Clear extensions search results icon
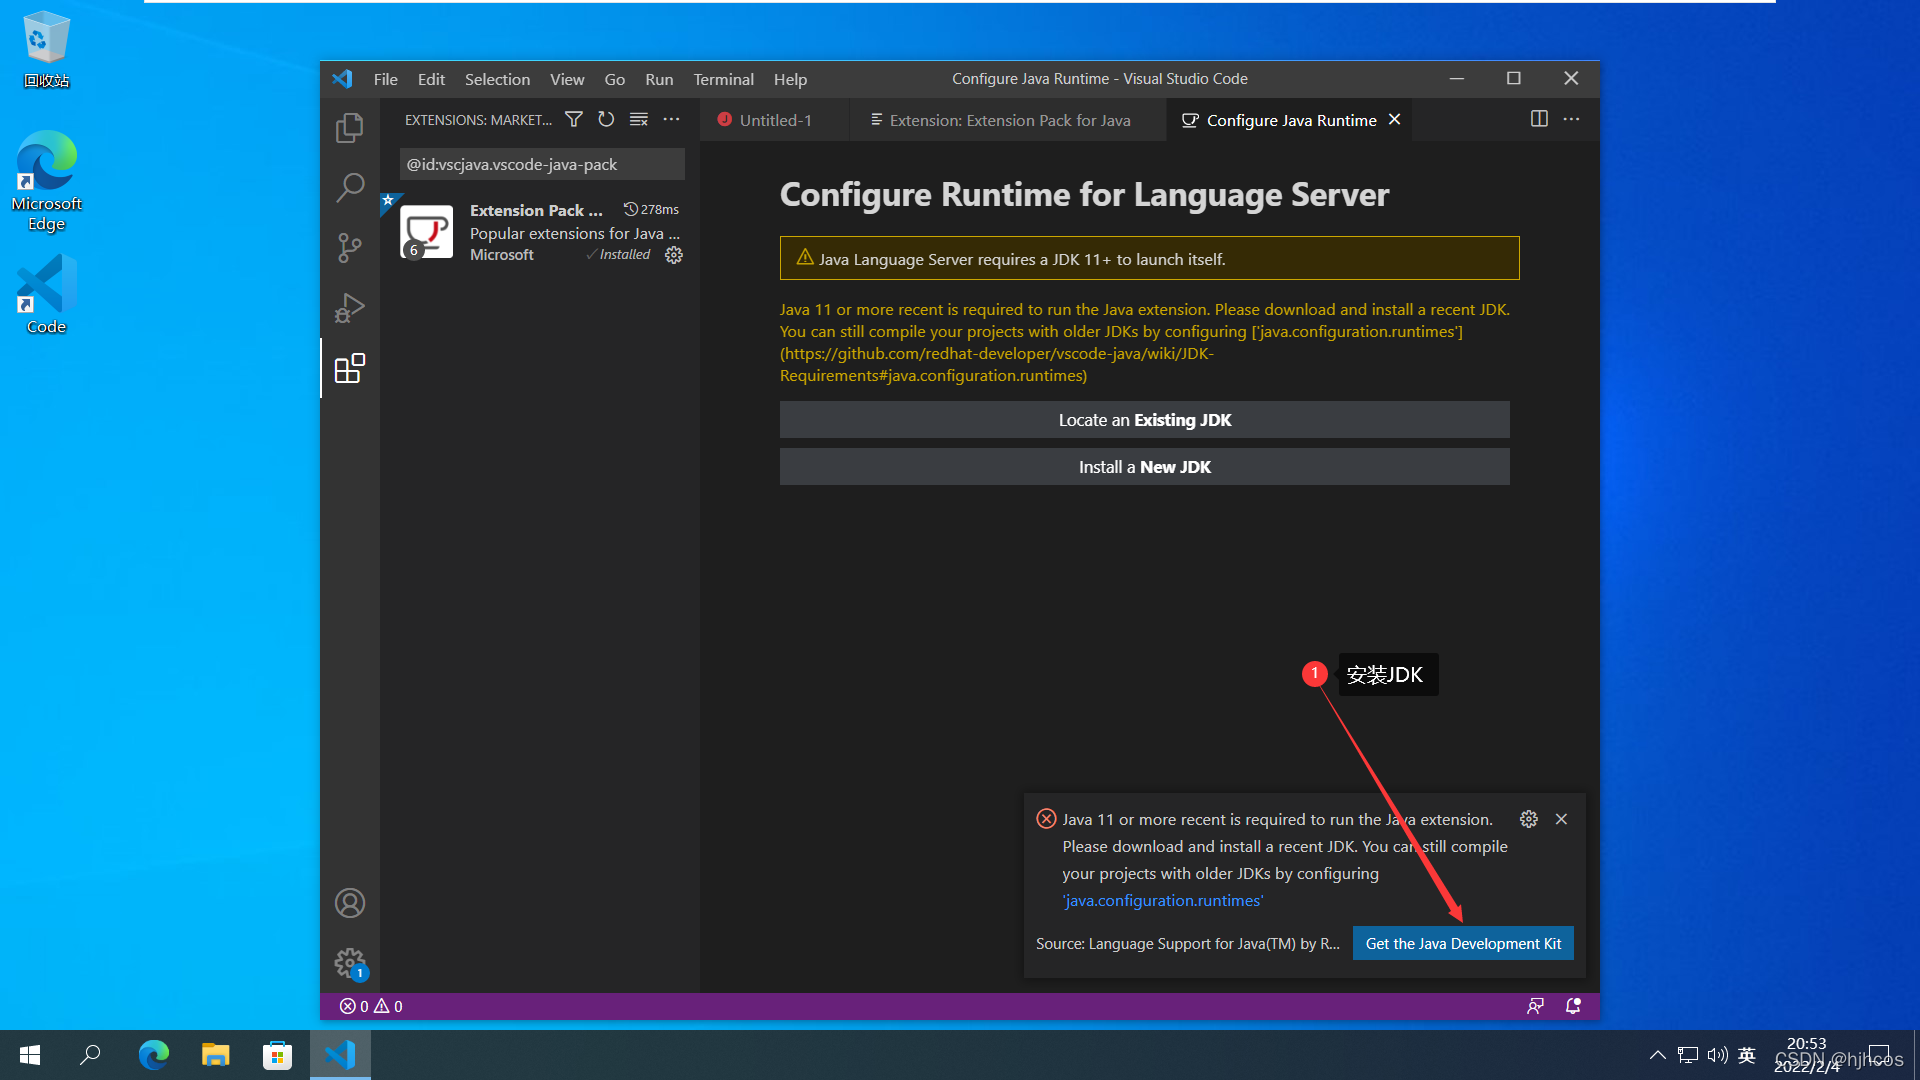The width and height of the screenshot is (1920, 1080). [639, 119]
